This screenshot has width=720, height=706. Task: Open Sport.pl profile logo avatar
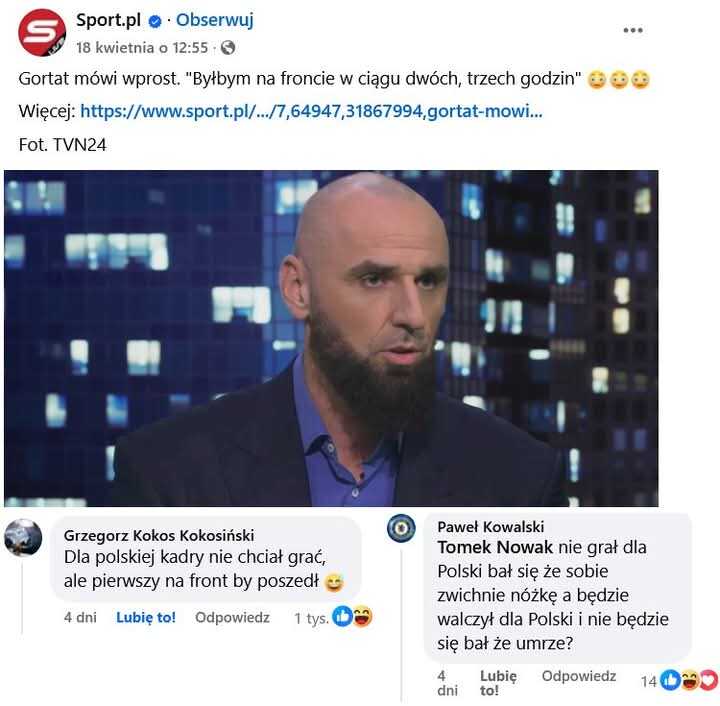point(42,32)
